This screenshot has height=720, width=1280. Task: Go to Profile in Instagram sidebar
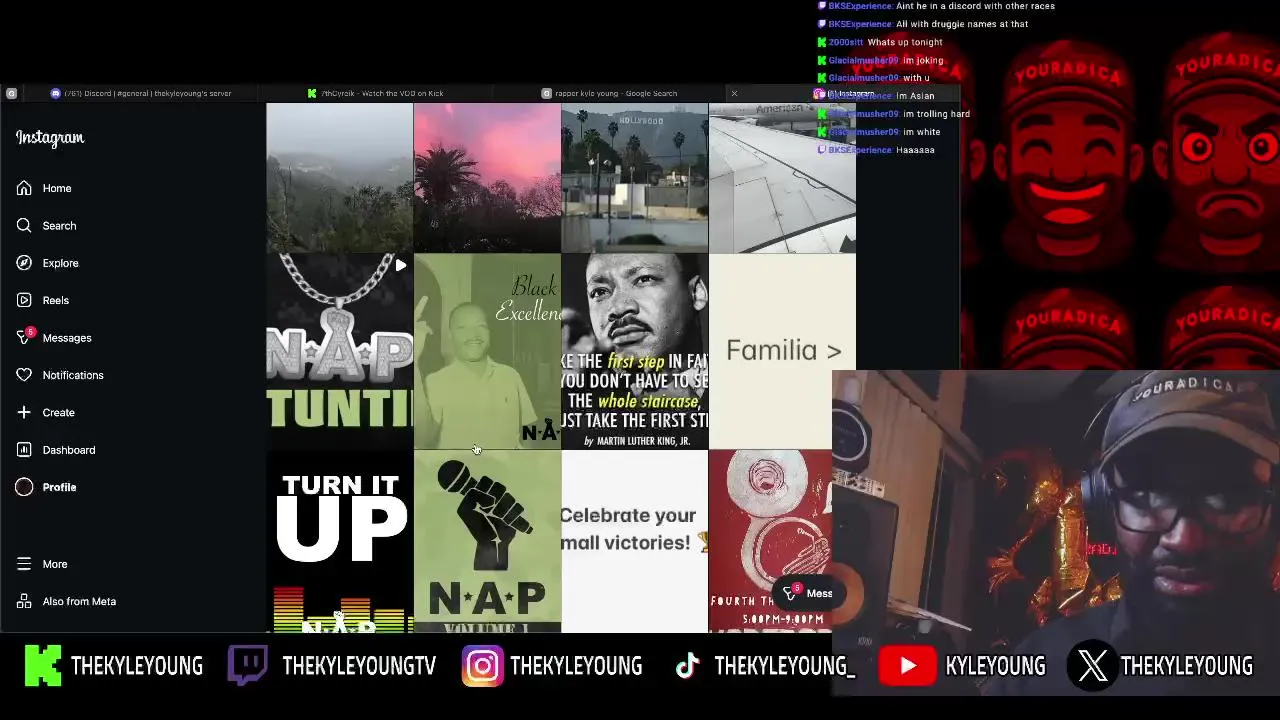(59, 487)
